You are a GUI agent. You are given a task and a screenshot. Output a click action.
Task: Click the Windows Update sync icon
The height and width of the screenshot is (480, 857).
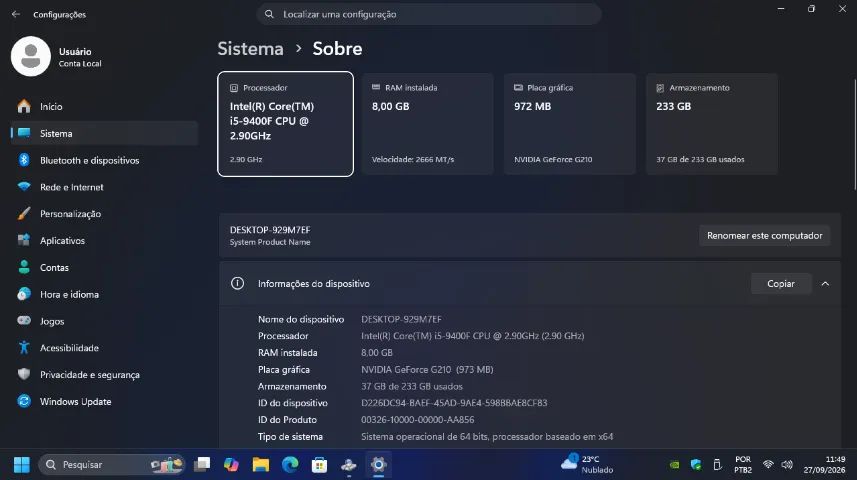tap(24, 401)
